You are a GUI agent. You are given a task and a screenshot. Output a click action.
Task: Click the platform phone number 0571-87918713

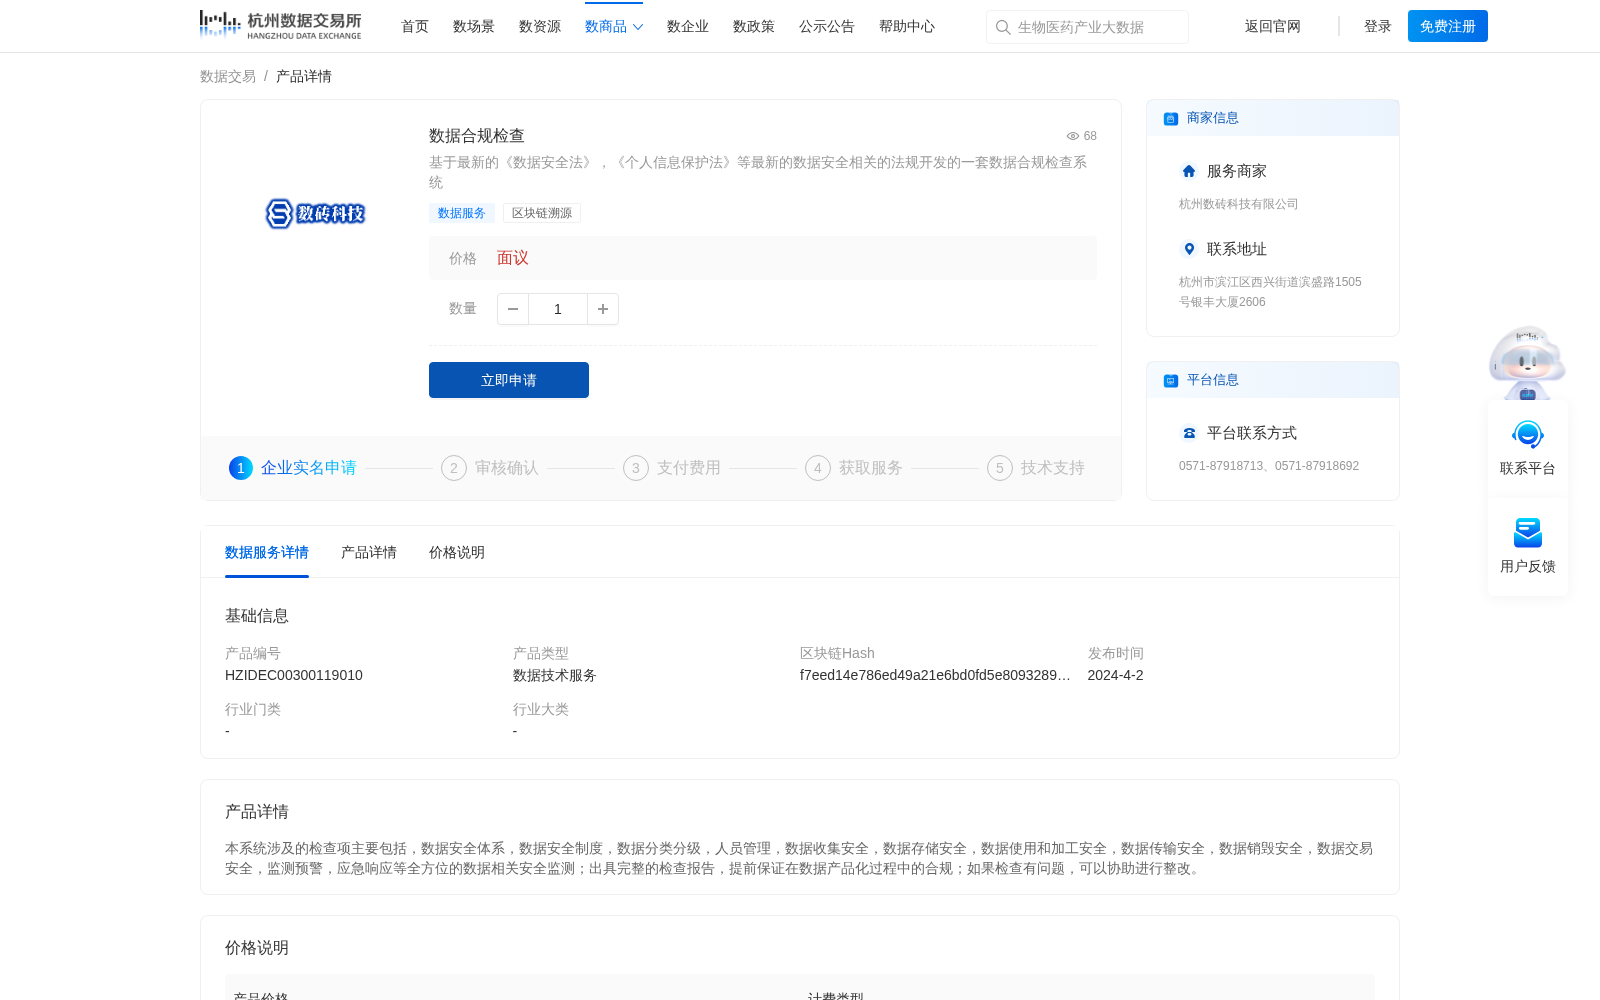click(1221, 466)
